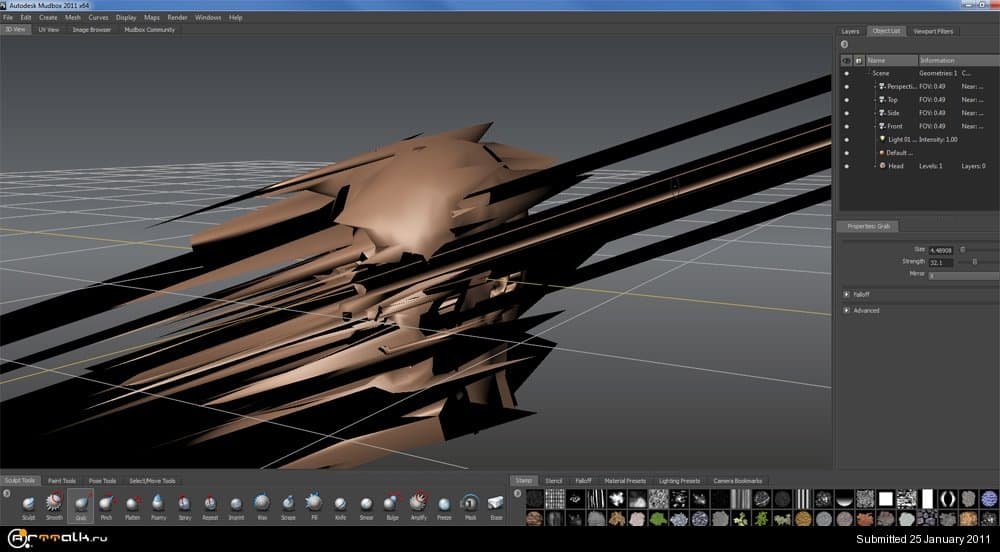The image size is (1000, 552).
Task: Switch to the Paint Tools tab
Action: point(62,481)
